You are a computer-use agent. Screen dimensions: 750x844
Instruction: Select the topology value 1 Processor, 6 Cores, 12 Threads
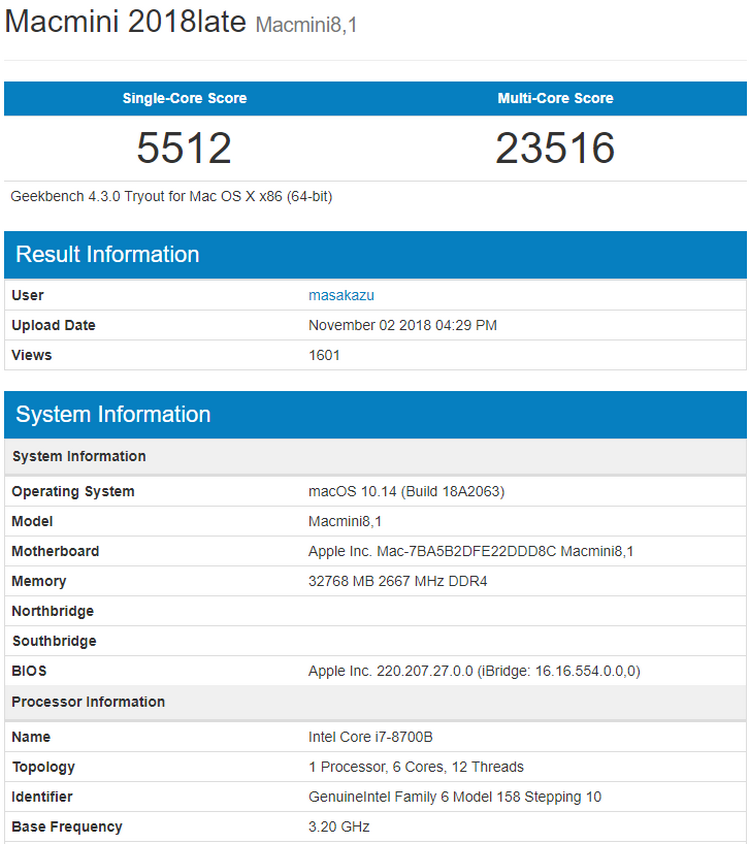pos(416,767)
